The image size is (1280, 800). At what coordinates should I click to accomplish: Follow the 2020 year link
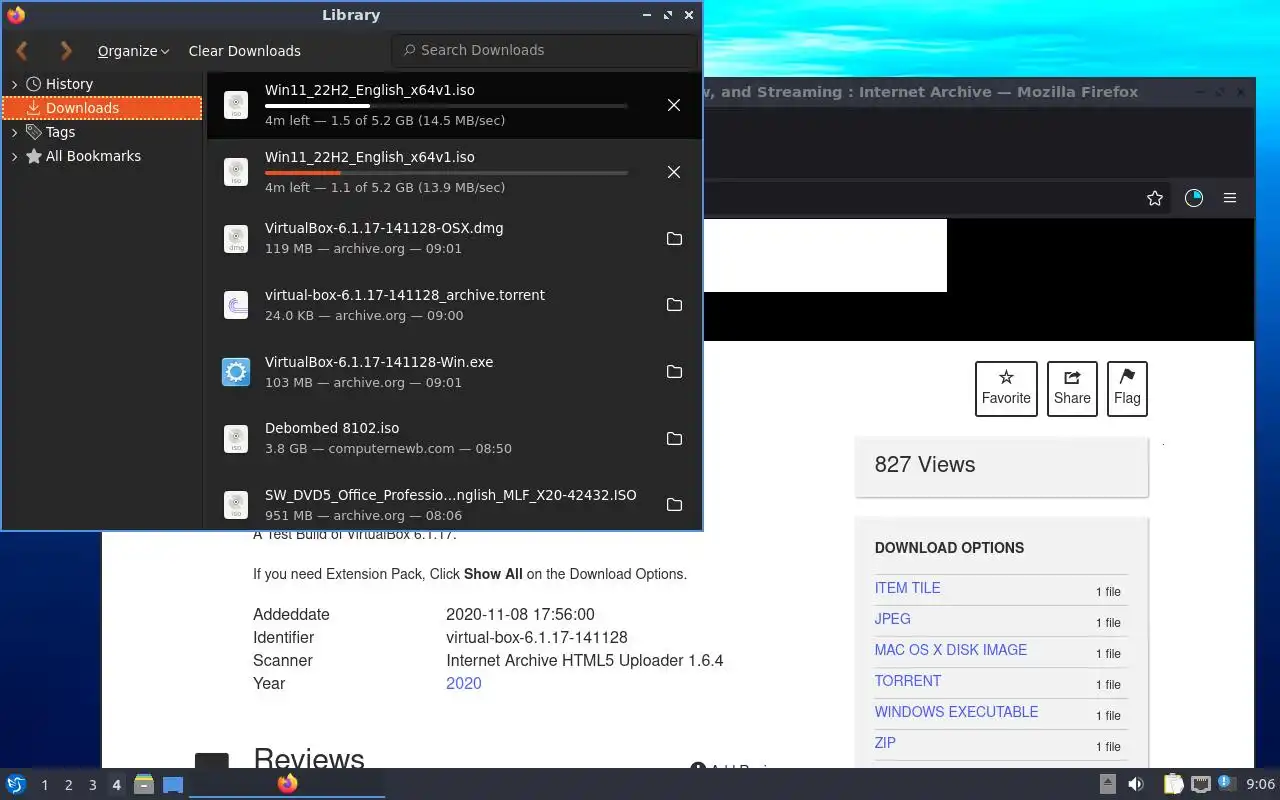tap(463, 683)
